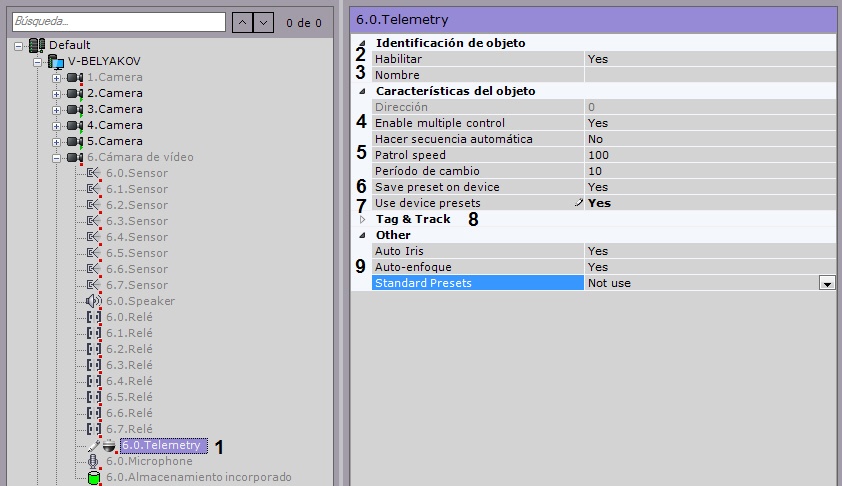Click the Búsqueda search field
Screen dimensions: 842x486
click(116, 20)
